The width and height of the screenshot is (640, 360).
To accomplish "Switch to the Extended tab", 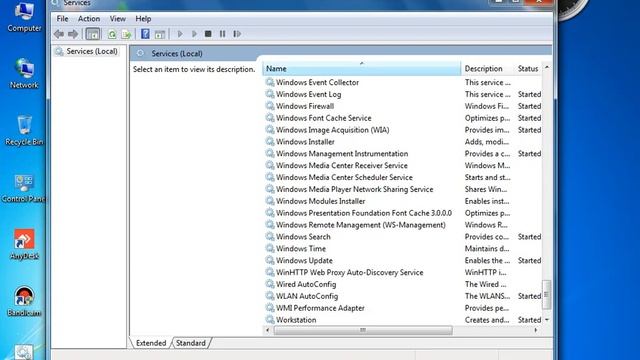I will pyautogui.click(x=151, y=343).
